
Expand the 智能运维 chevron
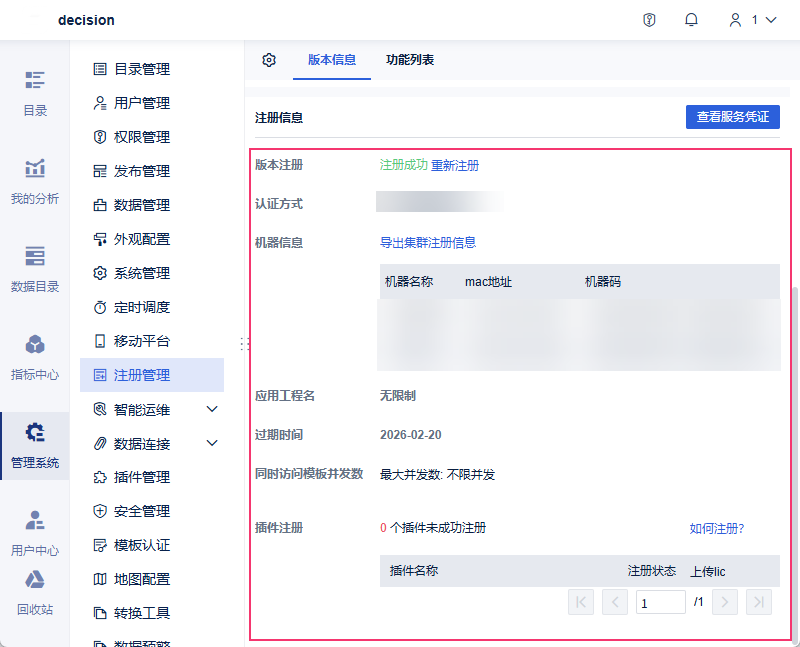212,409
